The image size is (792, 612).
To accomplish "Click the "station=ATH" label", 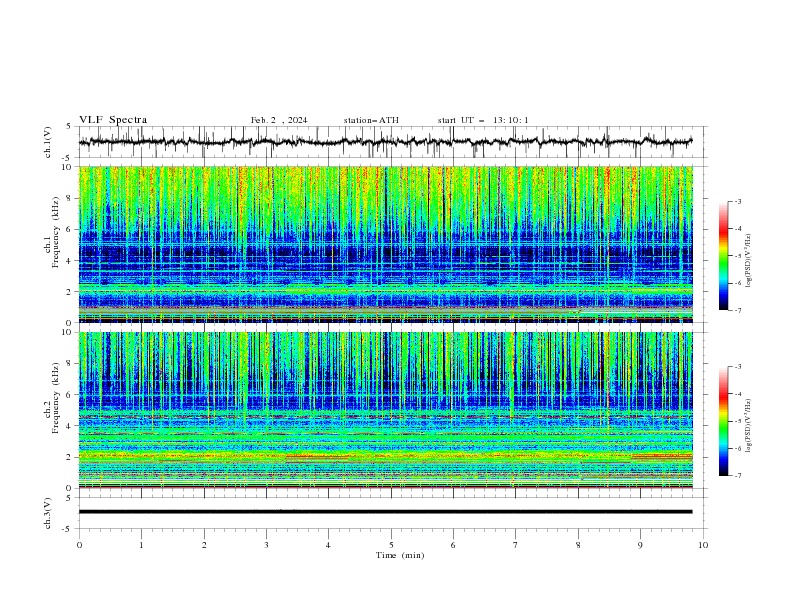I will [x=371, y=120].
